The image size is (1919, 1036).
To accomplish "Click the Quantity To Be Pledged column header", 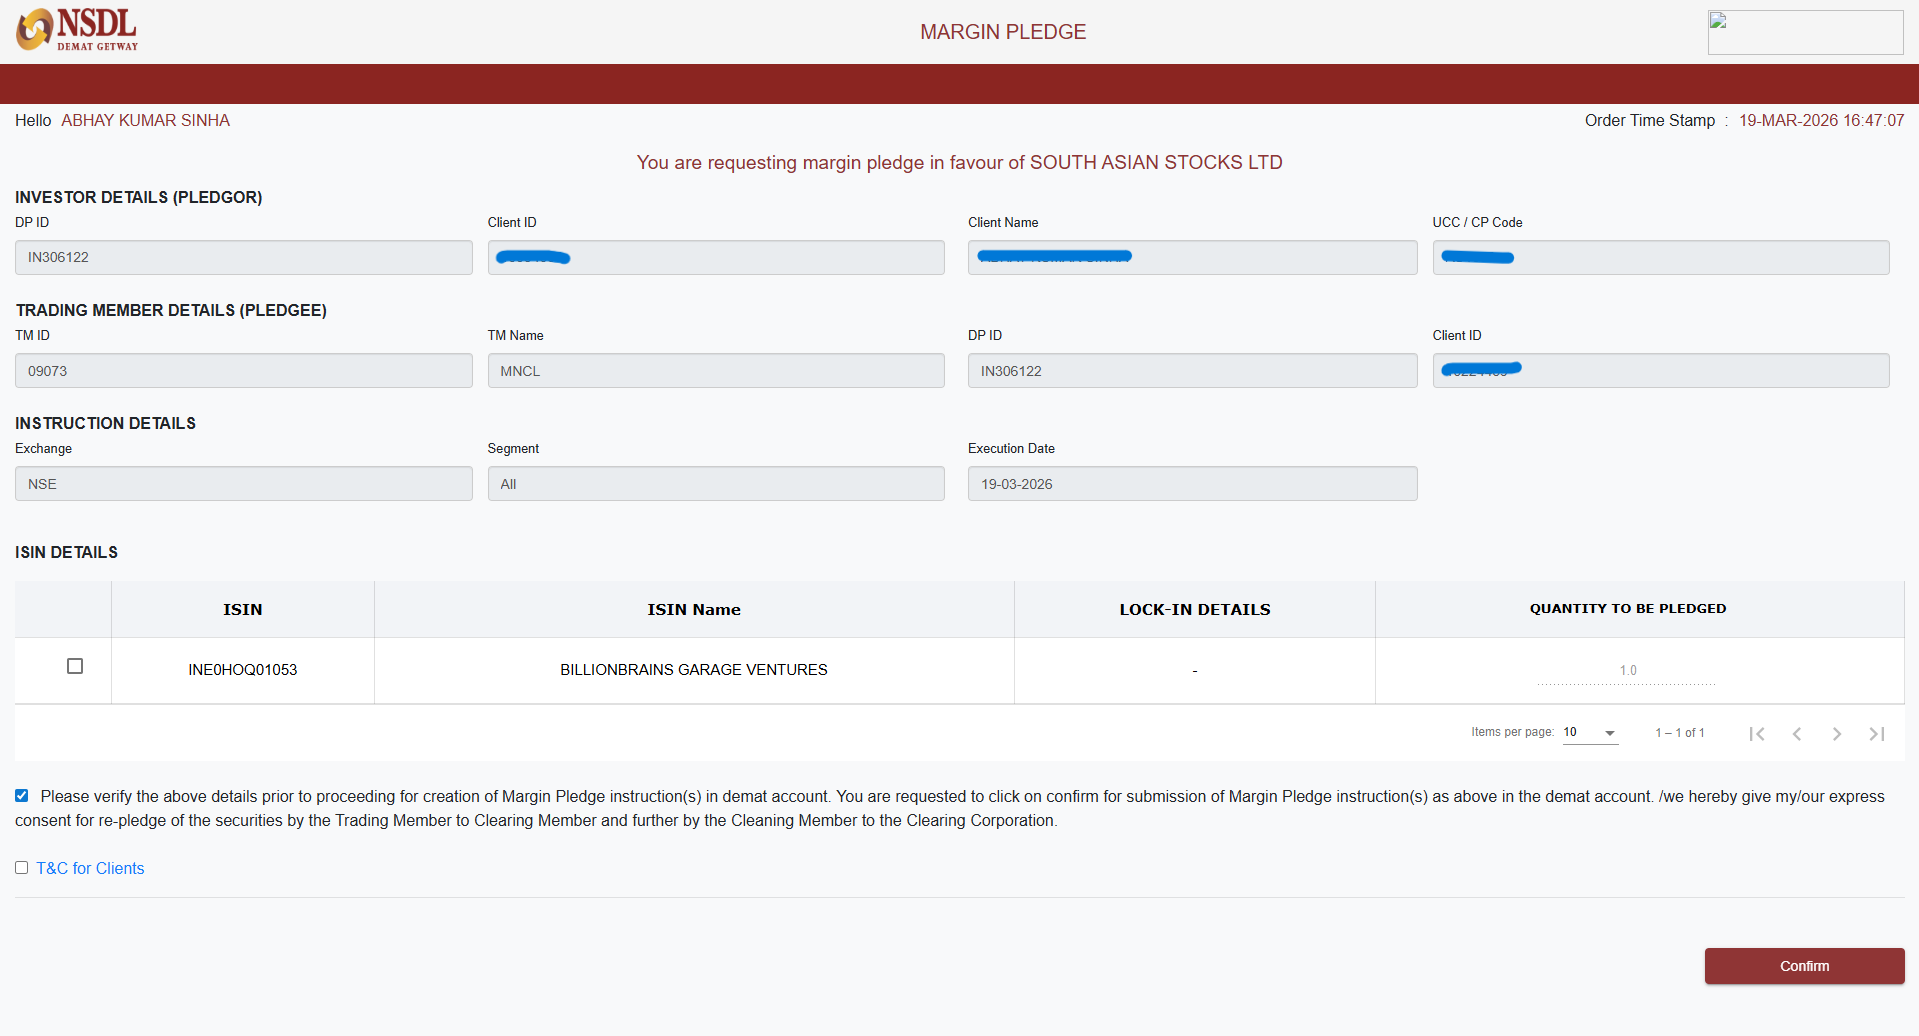I will 1627,609.
